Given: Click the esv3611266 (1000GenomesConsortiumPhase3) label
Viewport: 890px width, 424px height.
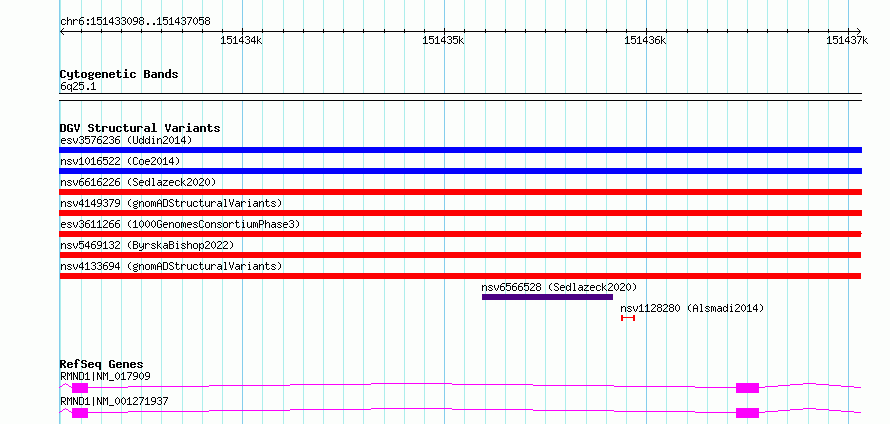Looking at the screenshot, I should (x=180, y=224).
